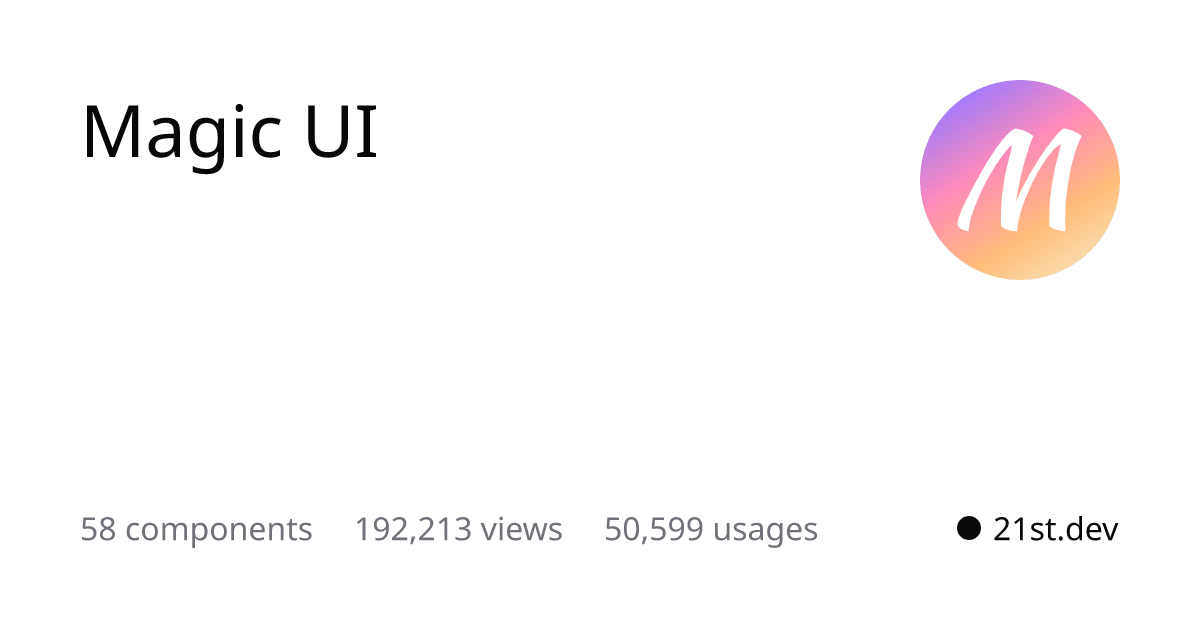The width and height of the screenshot is (1200, 630).
Task: Open the 58 components stat
Action: 196,530
